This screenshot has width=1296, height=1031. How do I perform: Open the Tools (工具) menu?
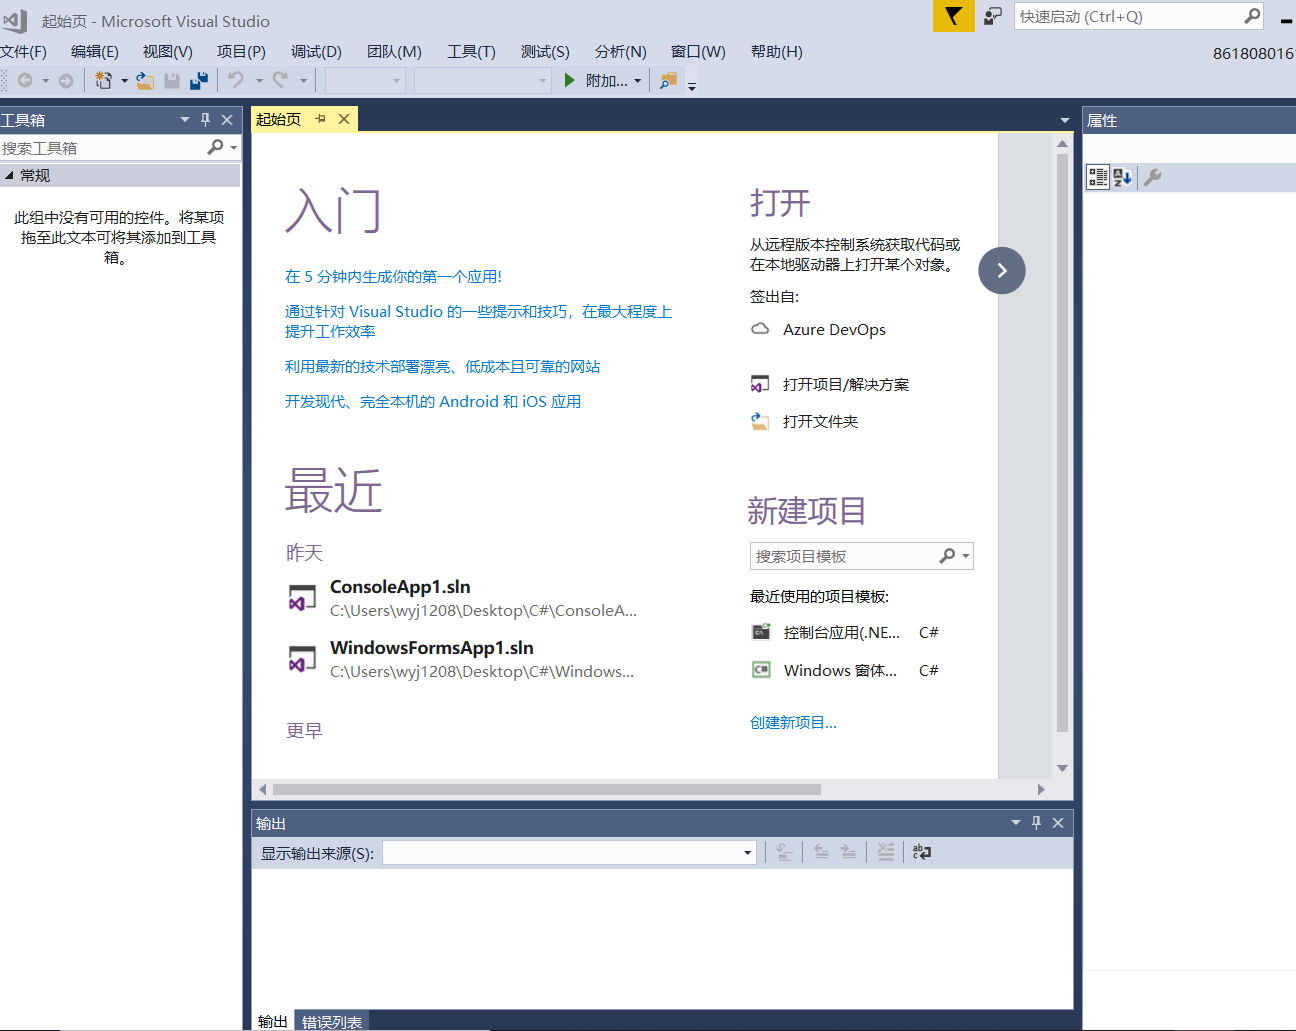point(471,51)
